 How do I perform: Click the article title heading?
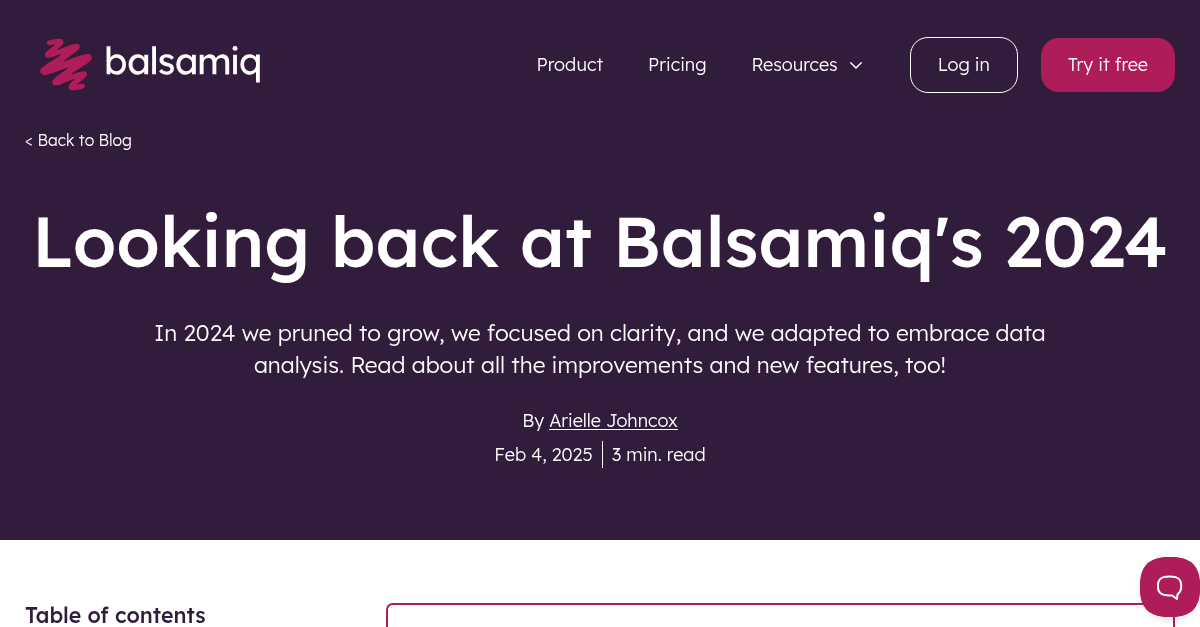(600, 242)
